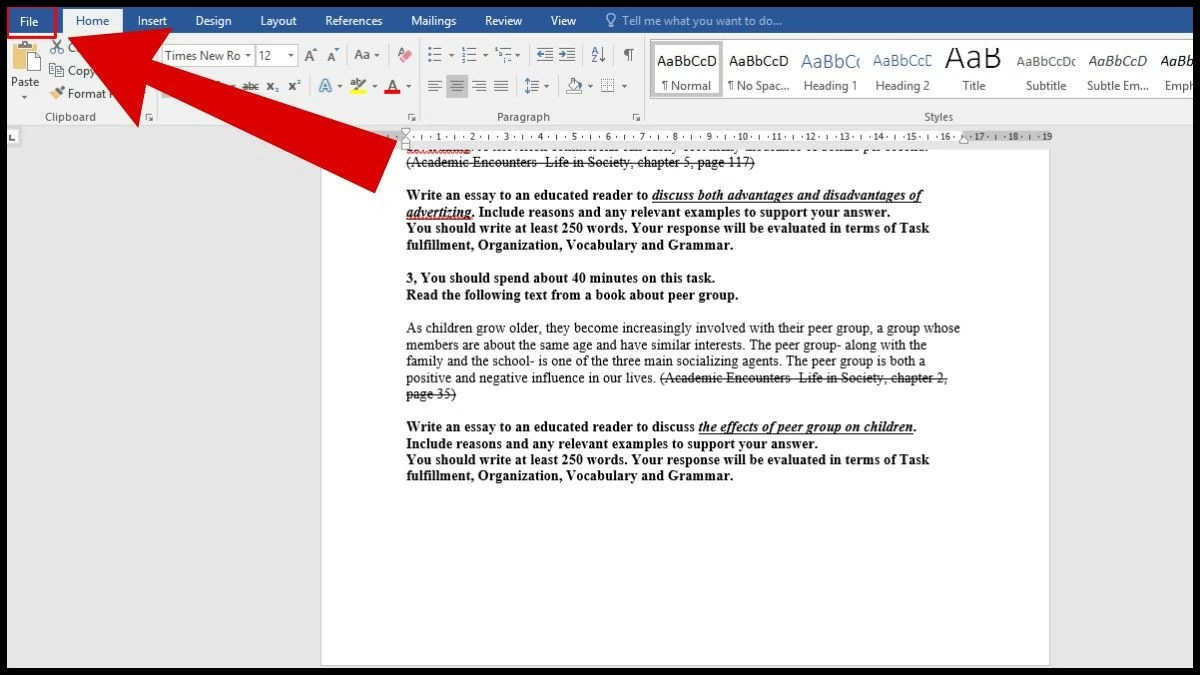1200x675 pixels.
Task: Click the Increase Indent icon
Action: [567, 56]
